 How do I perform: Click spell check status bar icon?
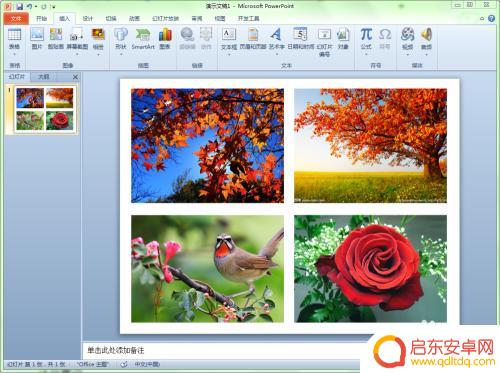tap(124, 364)
